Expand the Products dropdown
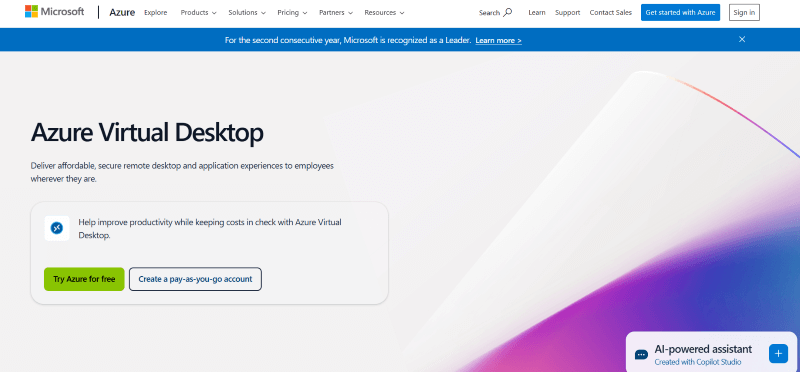This screenshot has width=800, height=372. [198, 13]
